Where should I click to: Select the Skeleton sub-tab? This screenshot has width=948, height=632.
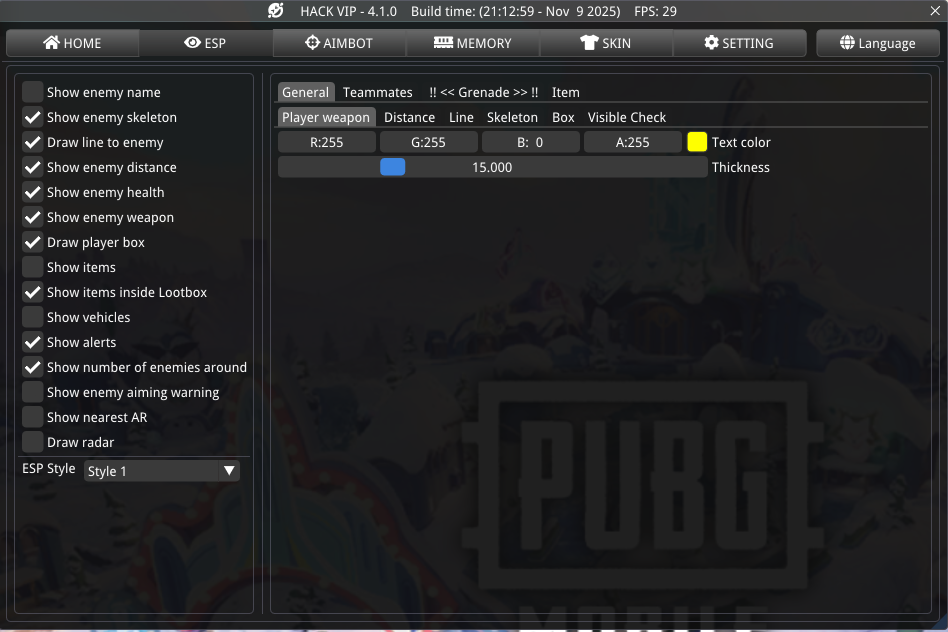point(512,117)
